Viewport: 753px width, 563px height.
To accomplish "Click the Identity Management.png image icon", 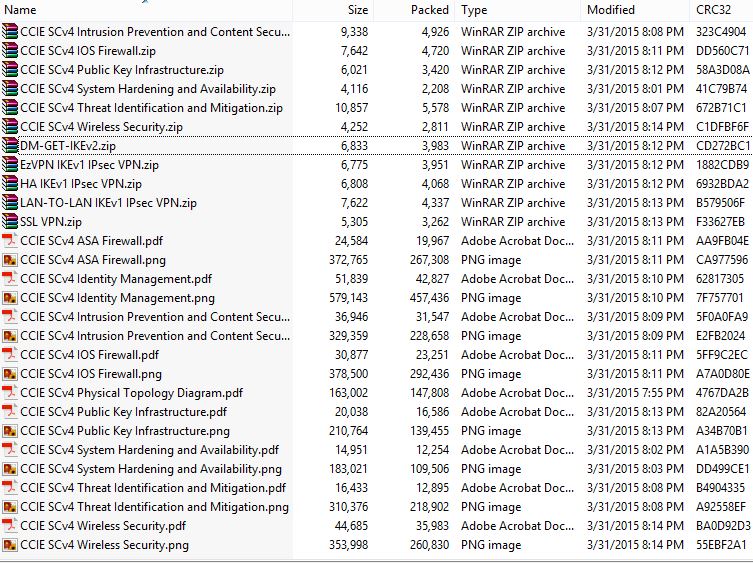I will coord(10,298).
